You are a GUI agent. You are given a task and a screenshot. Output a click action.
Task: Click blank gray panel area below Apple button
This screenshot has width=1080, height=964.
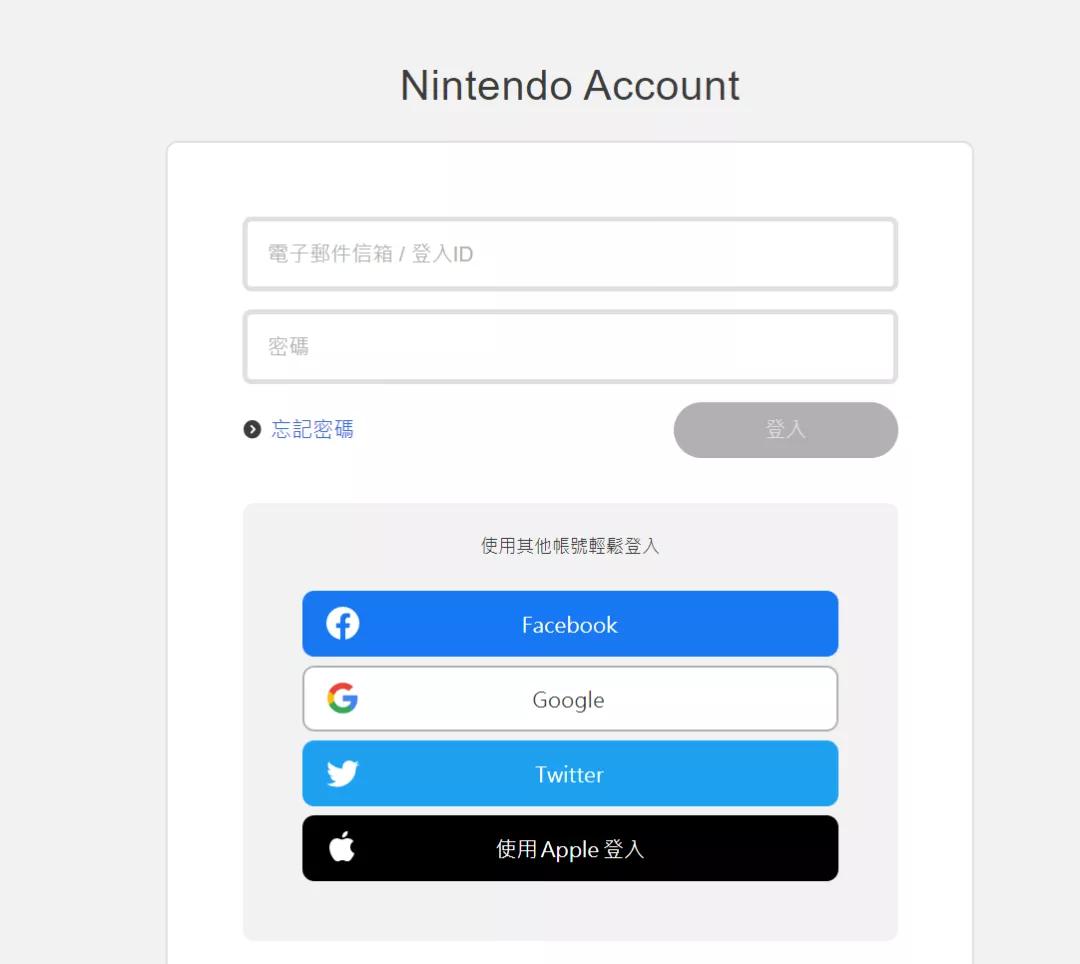coord(570,910)
